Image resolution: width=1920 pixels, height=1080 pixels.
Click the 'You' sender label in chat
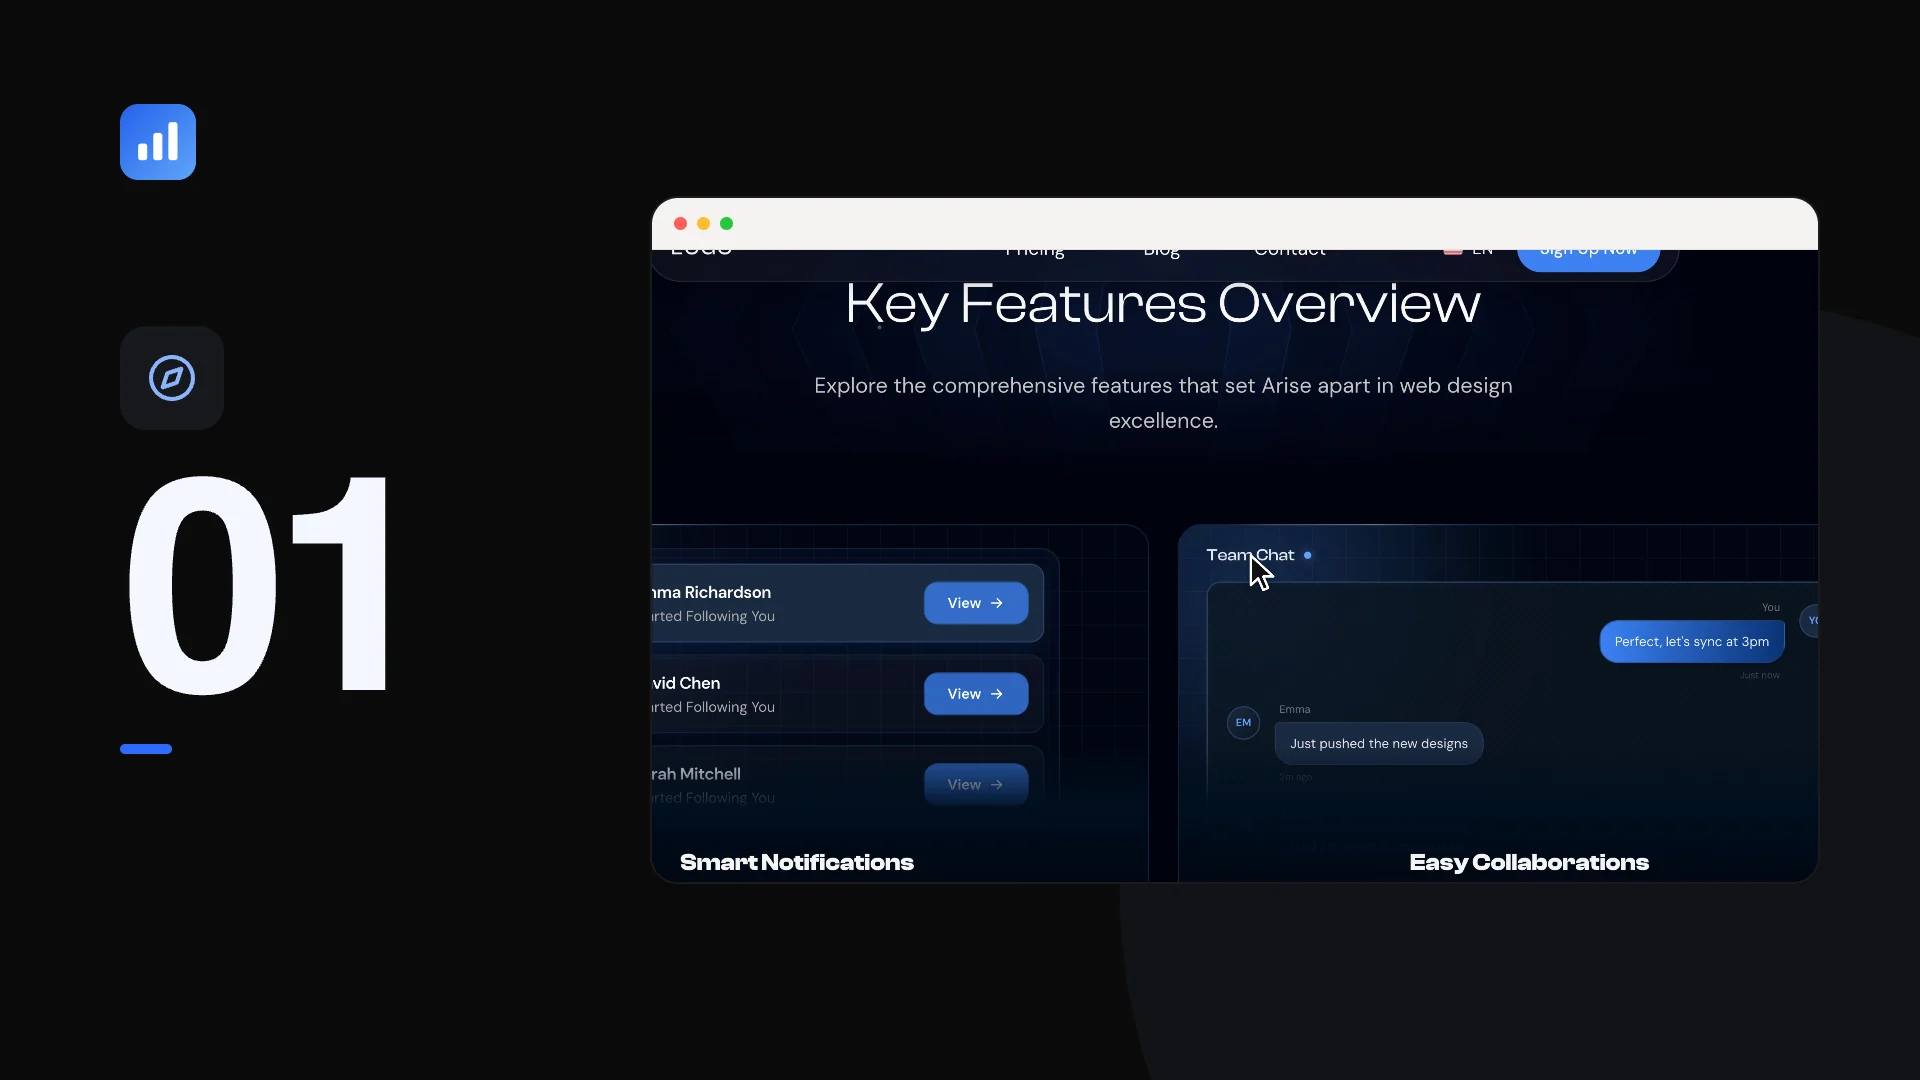click(1771, 607)
